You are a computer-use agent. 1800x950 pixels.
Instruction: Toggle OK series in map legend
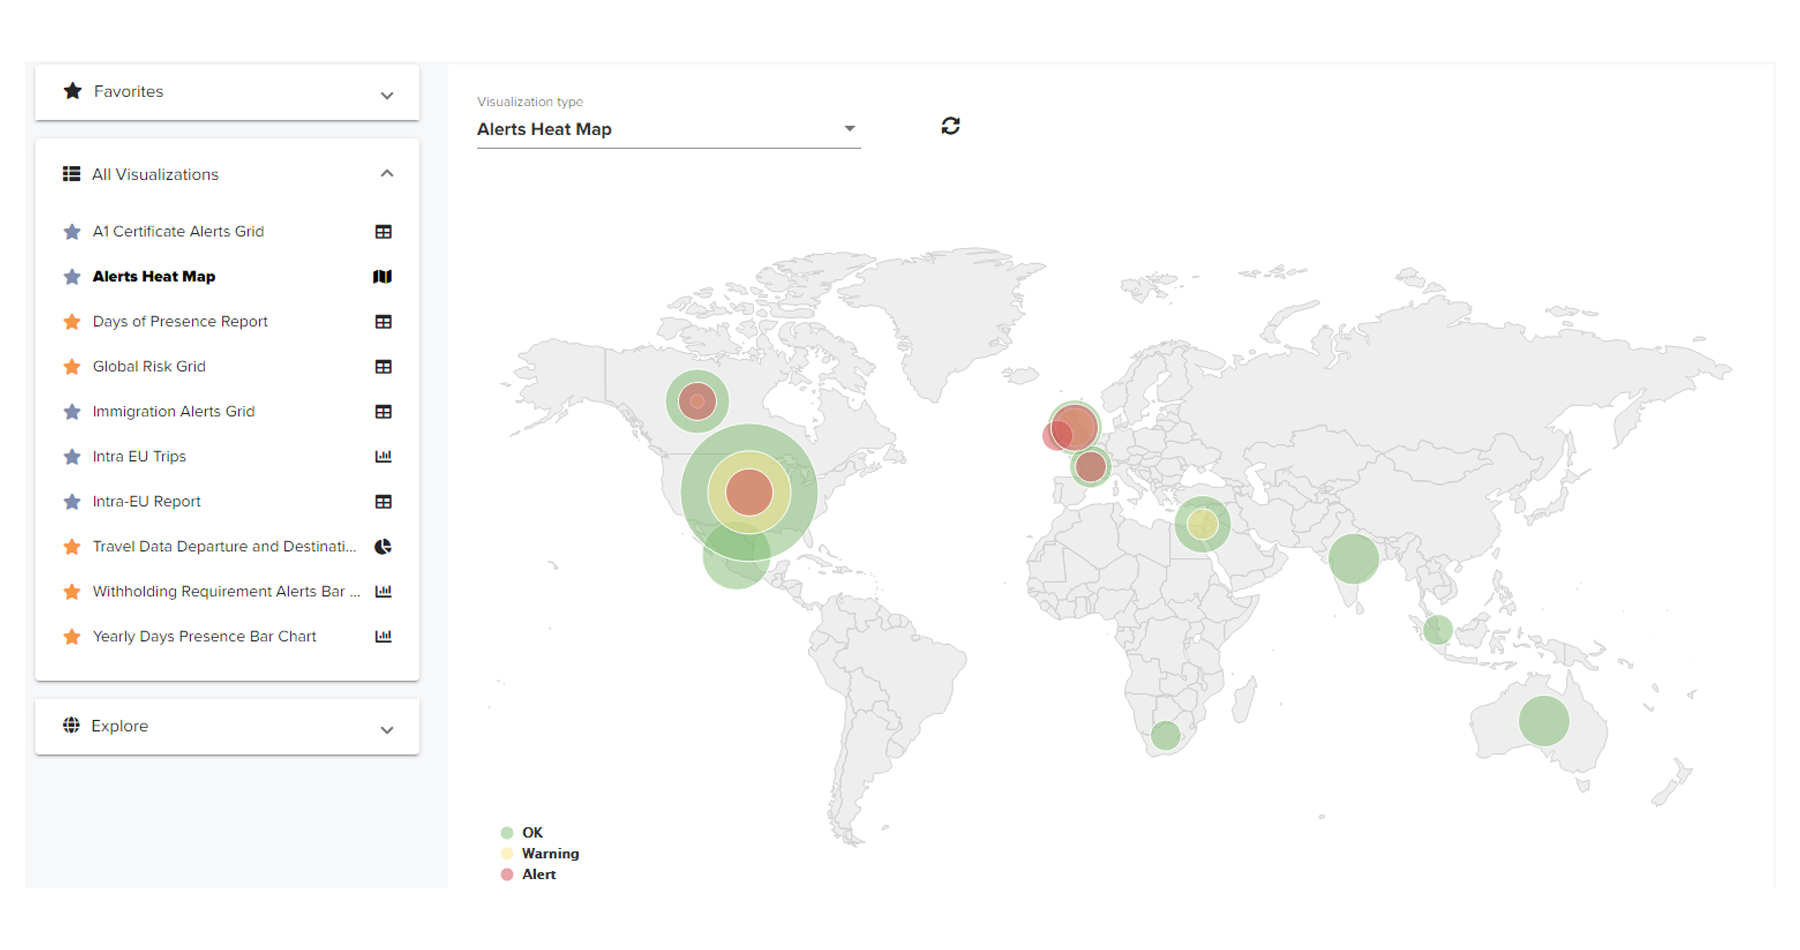pyautogui.click(x=521, y=833)
